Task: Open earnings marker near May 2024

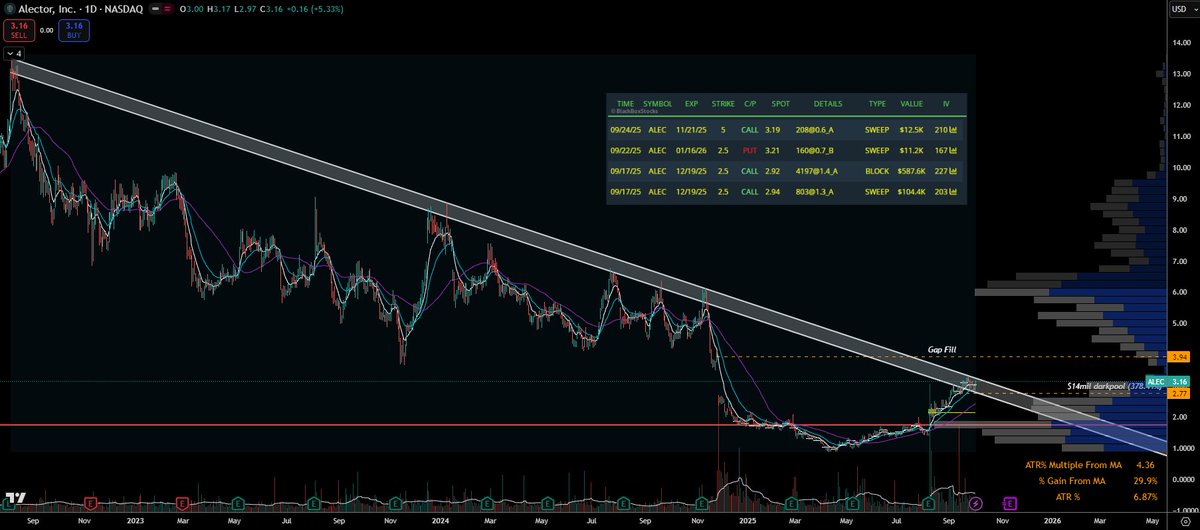Action: 549,502
